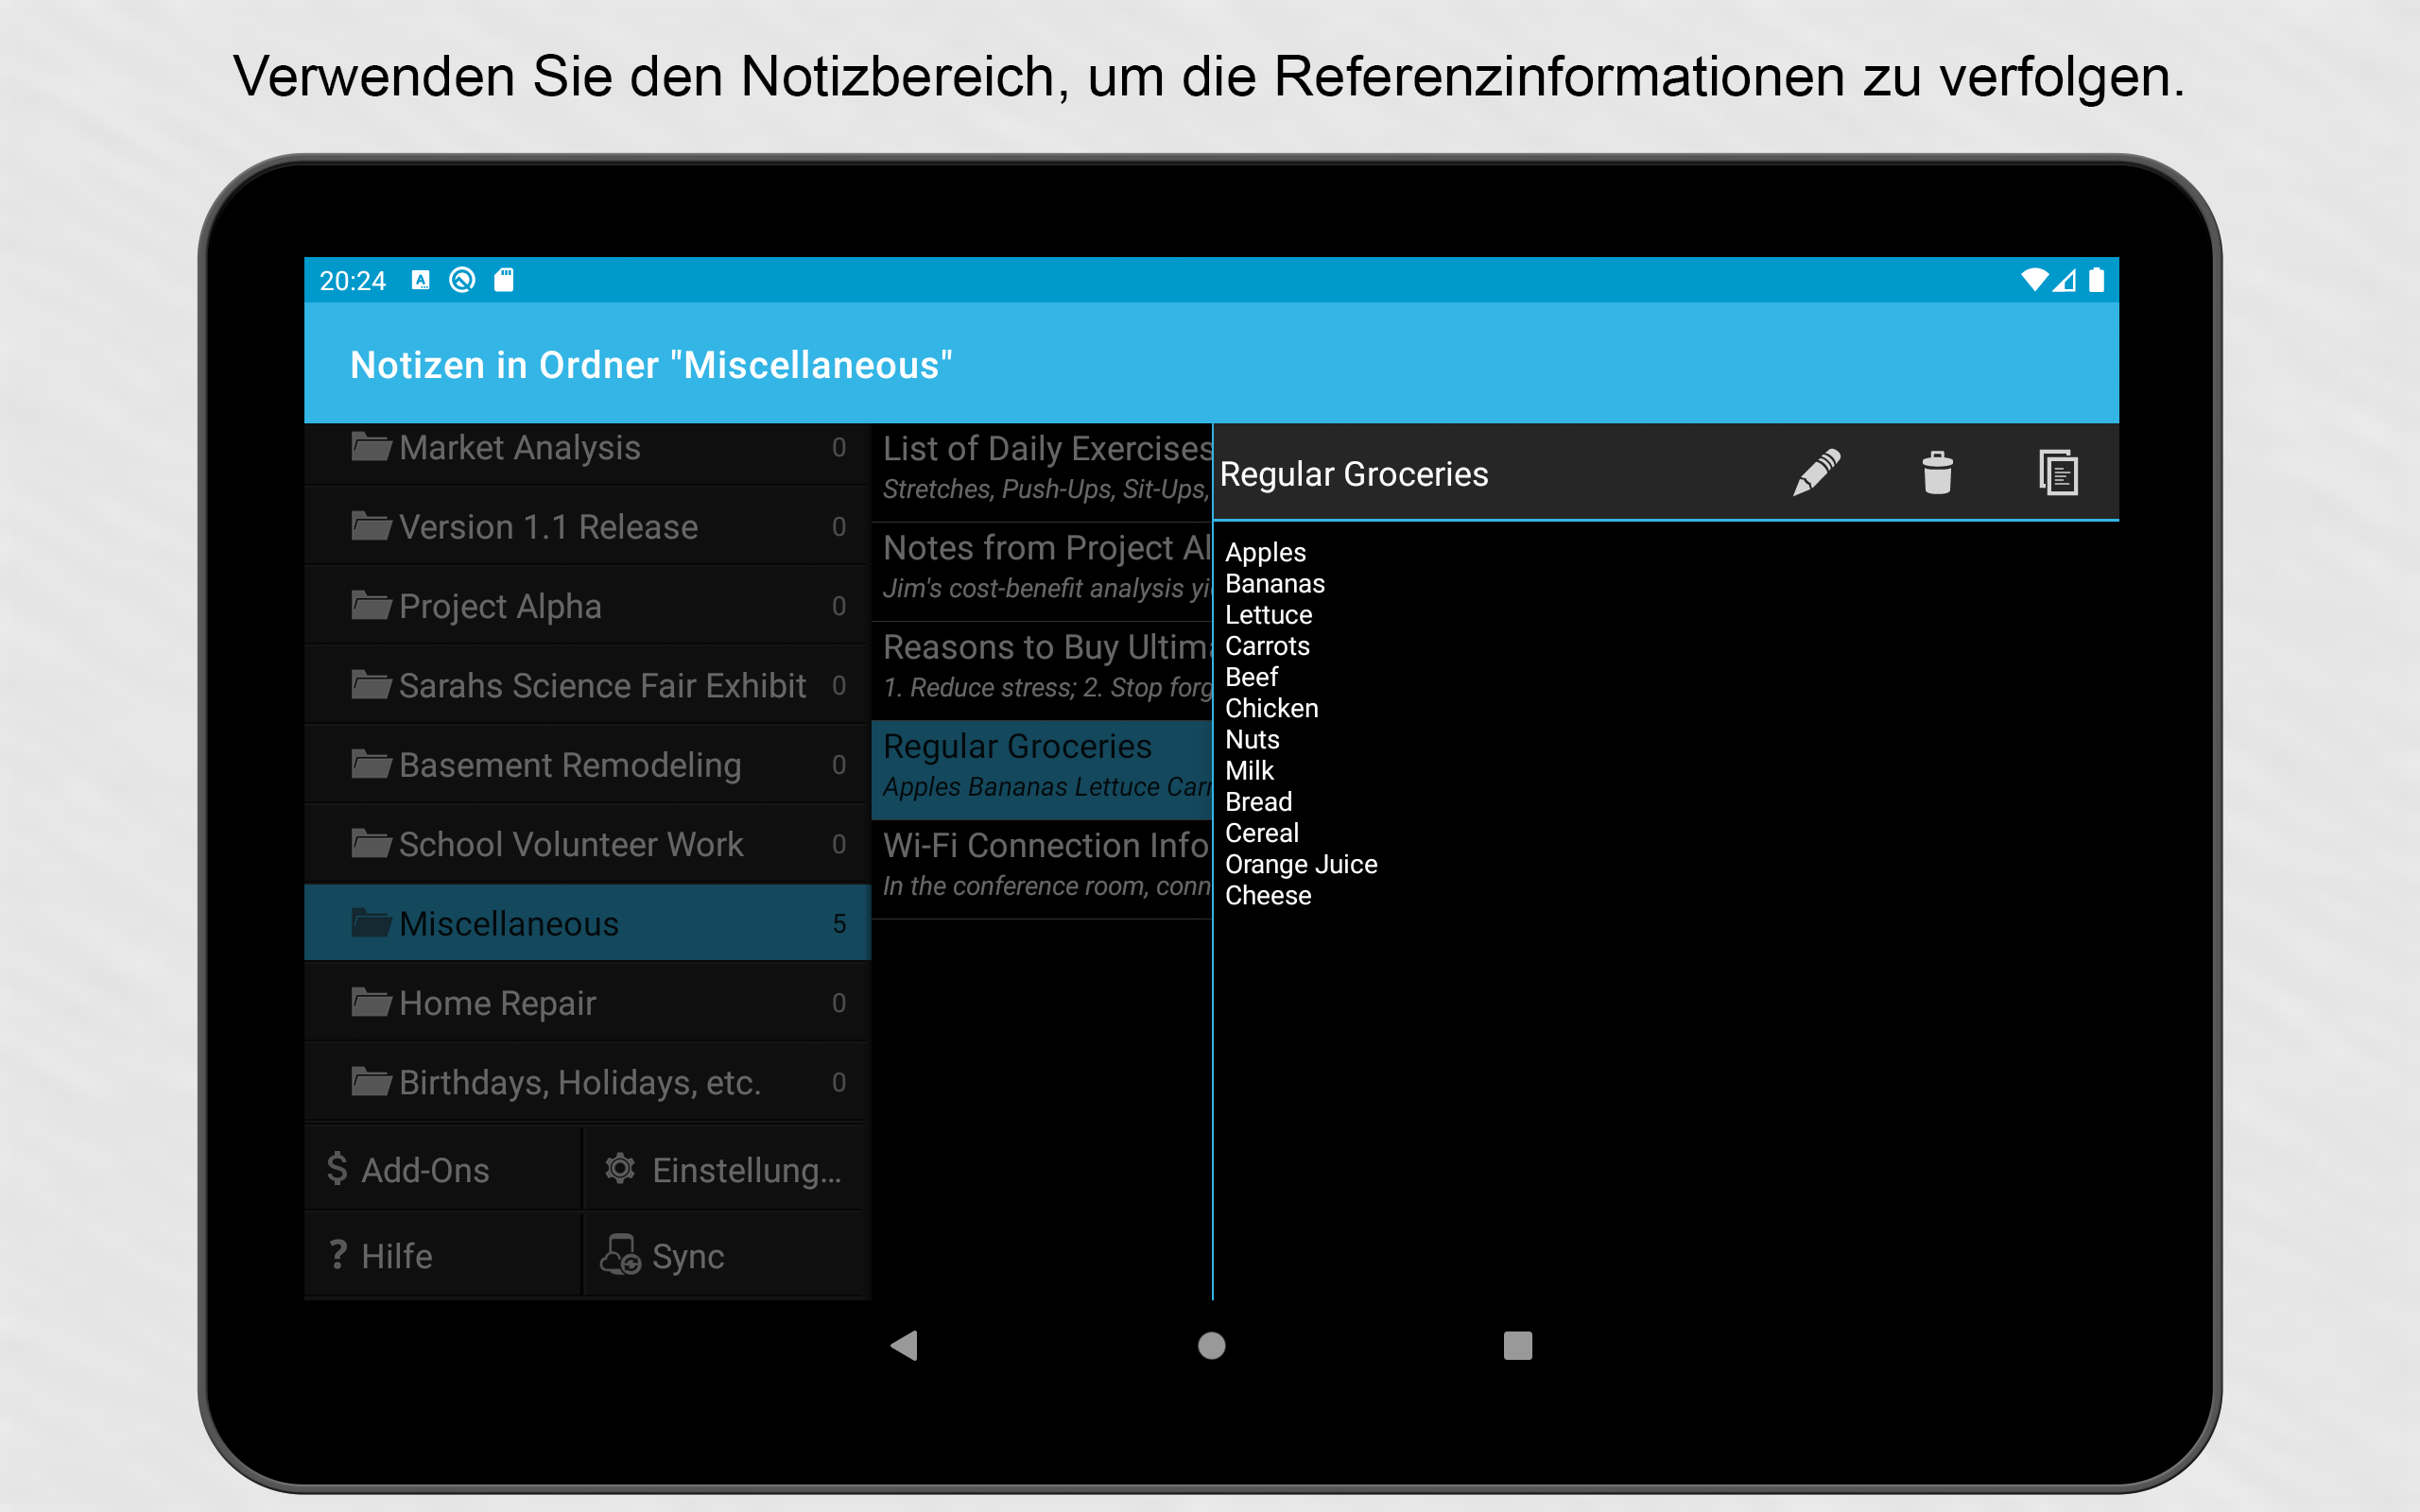Tap the Android home navigation button
Image resolution: width=2420 pixels, height=1512 pixels.
pos(1211,1345)
